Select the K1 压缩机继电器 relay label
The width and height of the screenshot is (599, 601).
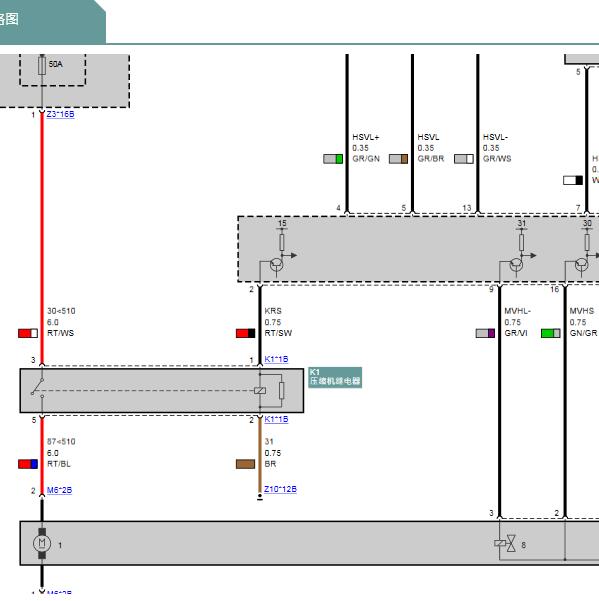tap(335, 378)
